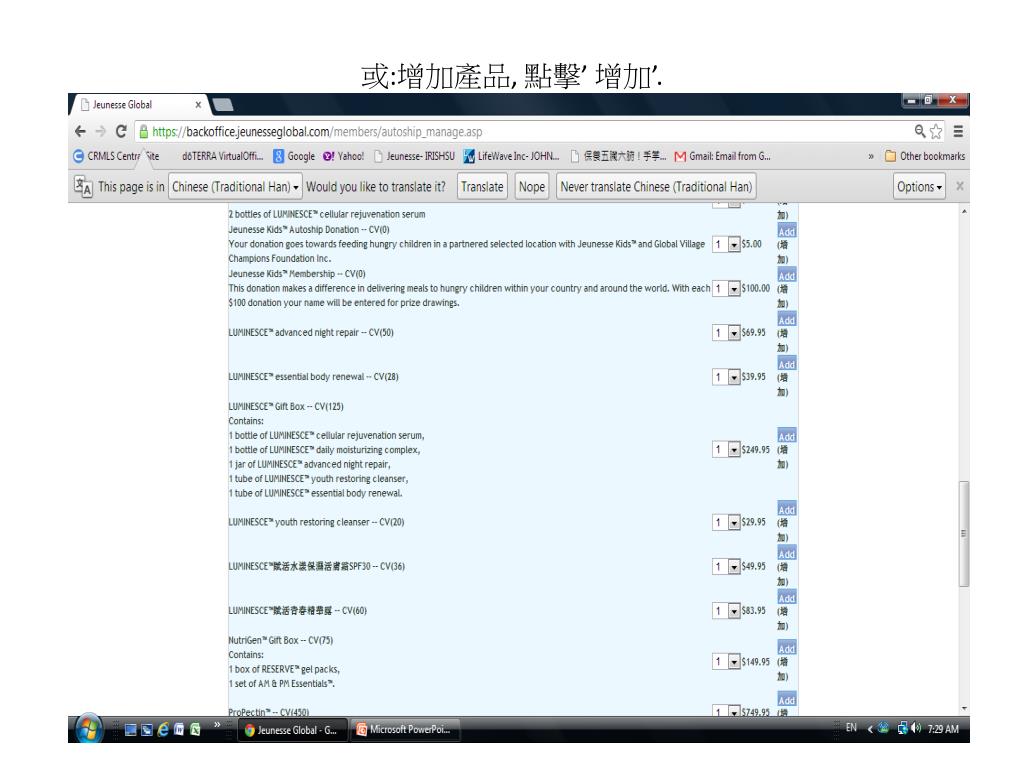
Task: Select the Jeunesse Global browser tab
Action: [139, 104]
